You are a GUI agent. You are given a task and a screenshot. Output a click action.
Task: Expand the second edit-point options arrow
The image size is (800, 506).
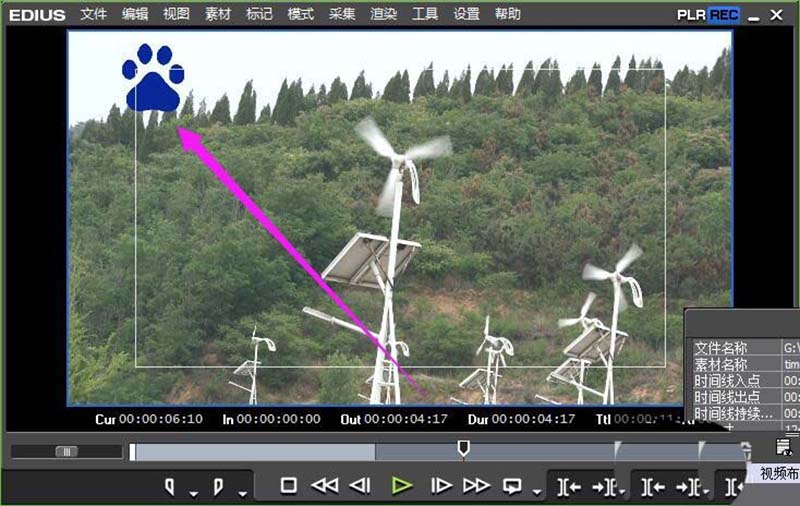[706, 492]
